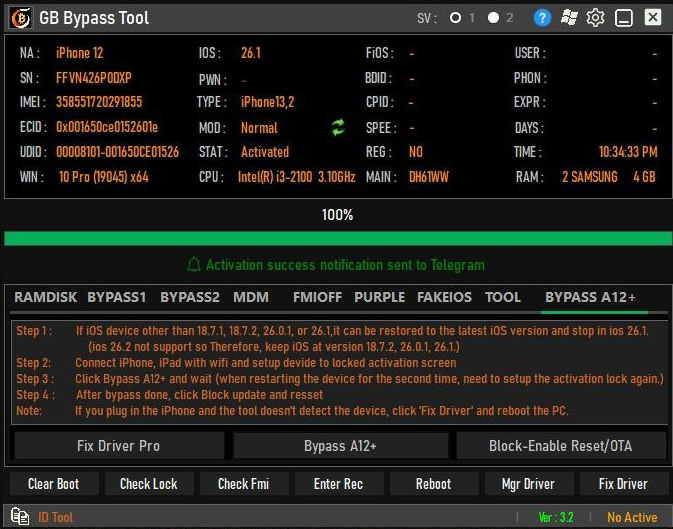Screen dimensions: 673x529
Task: Click the MOD value Normal
Action: coord(259,128)
